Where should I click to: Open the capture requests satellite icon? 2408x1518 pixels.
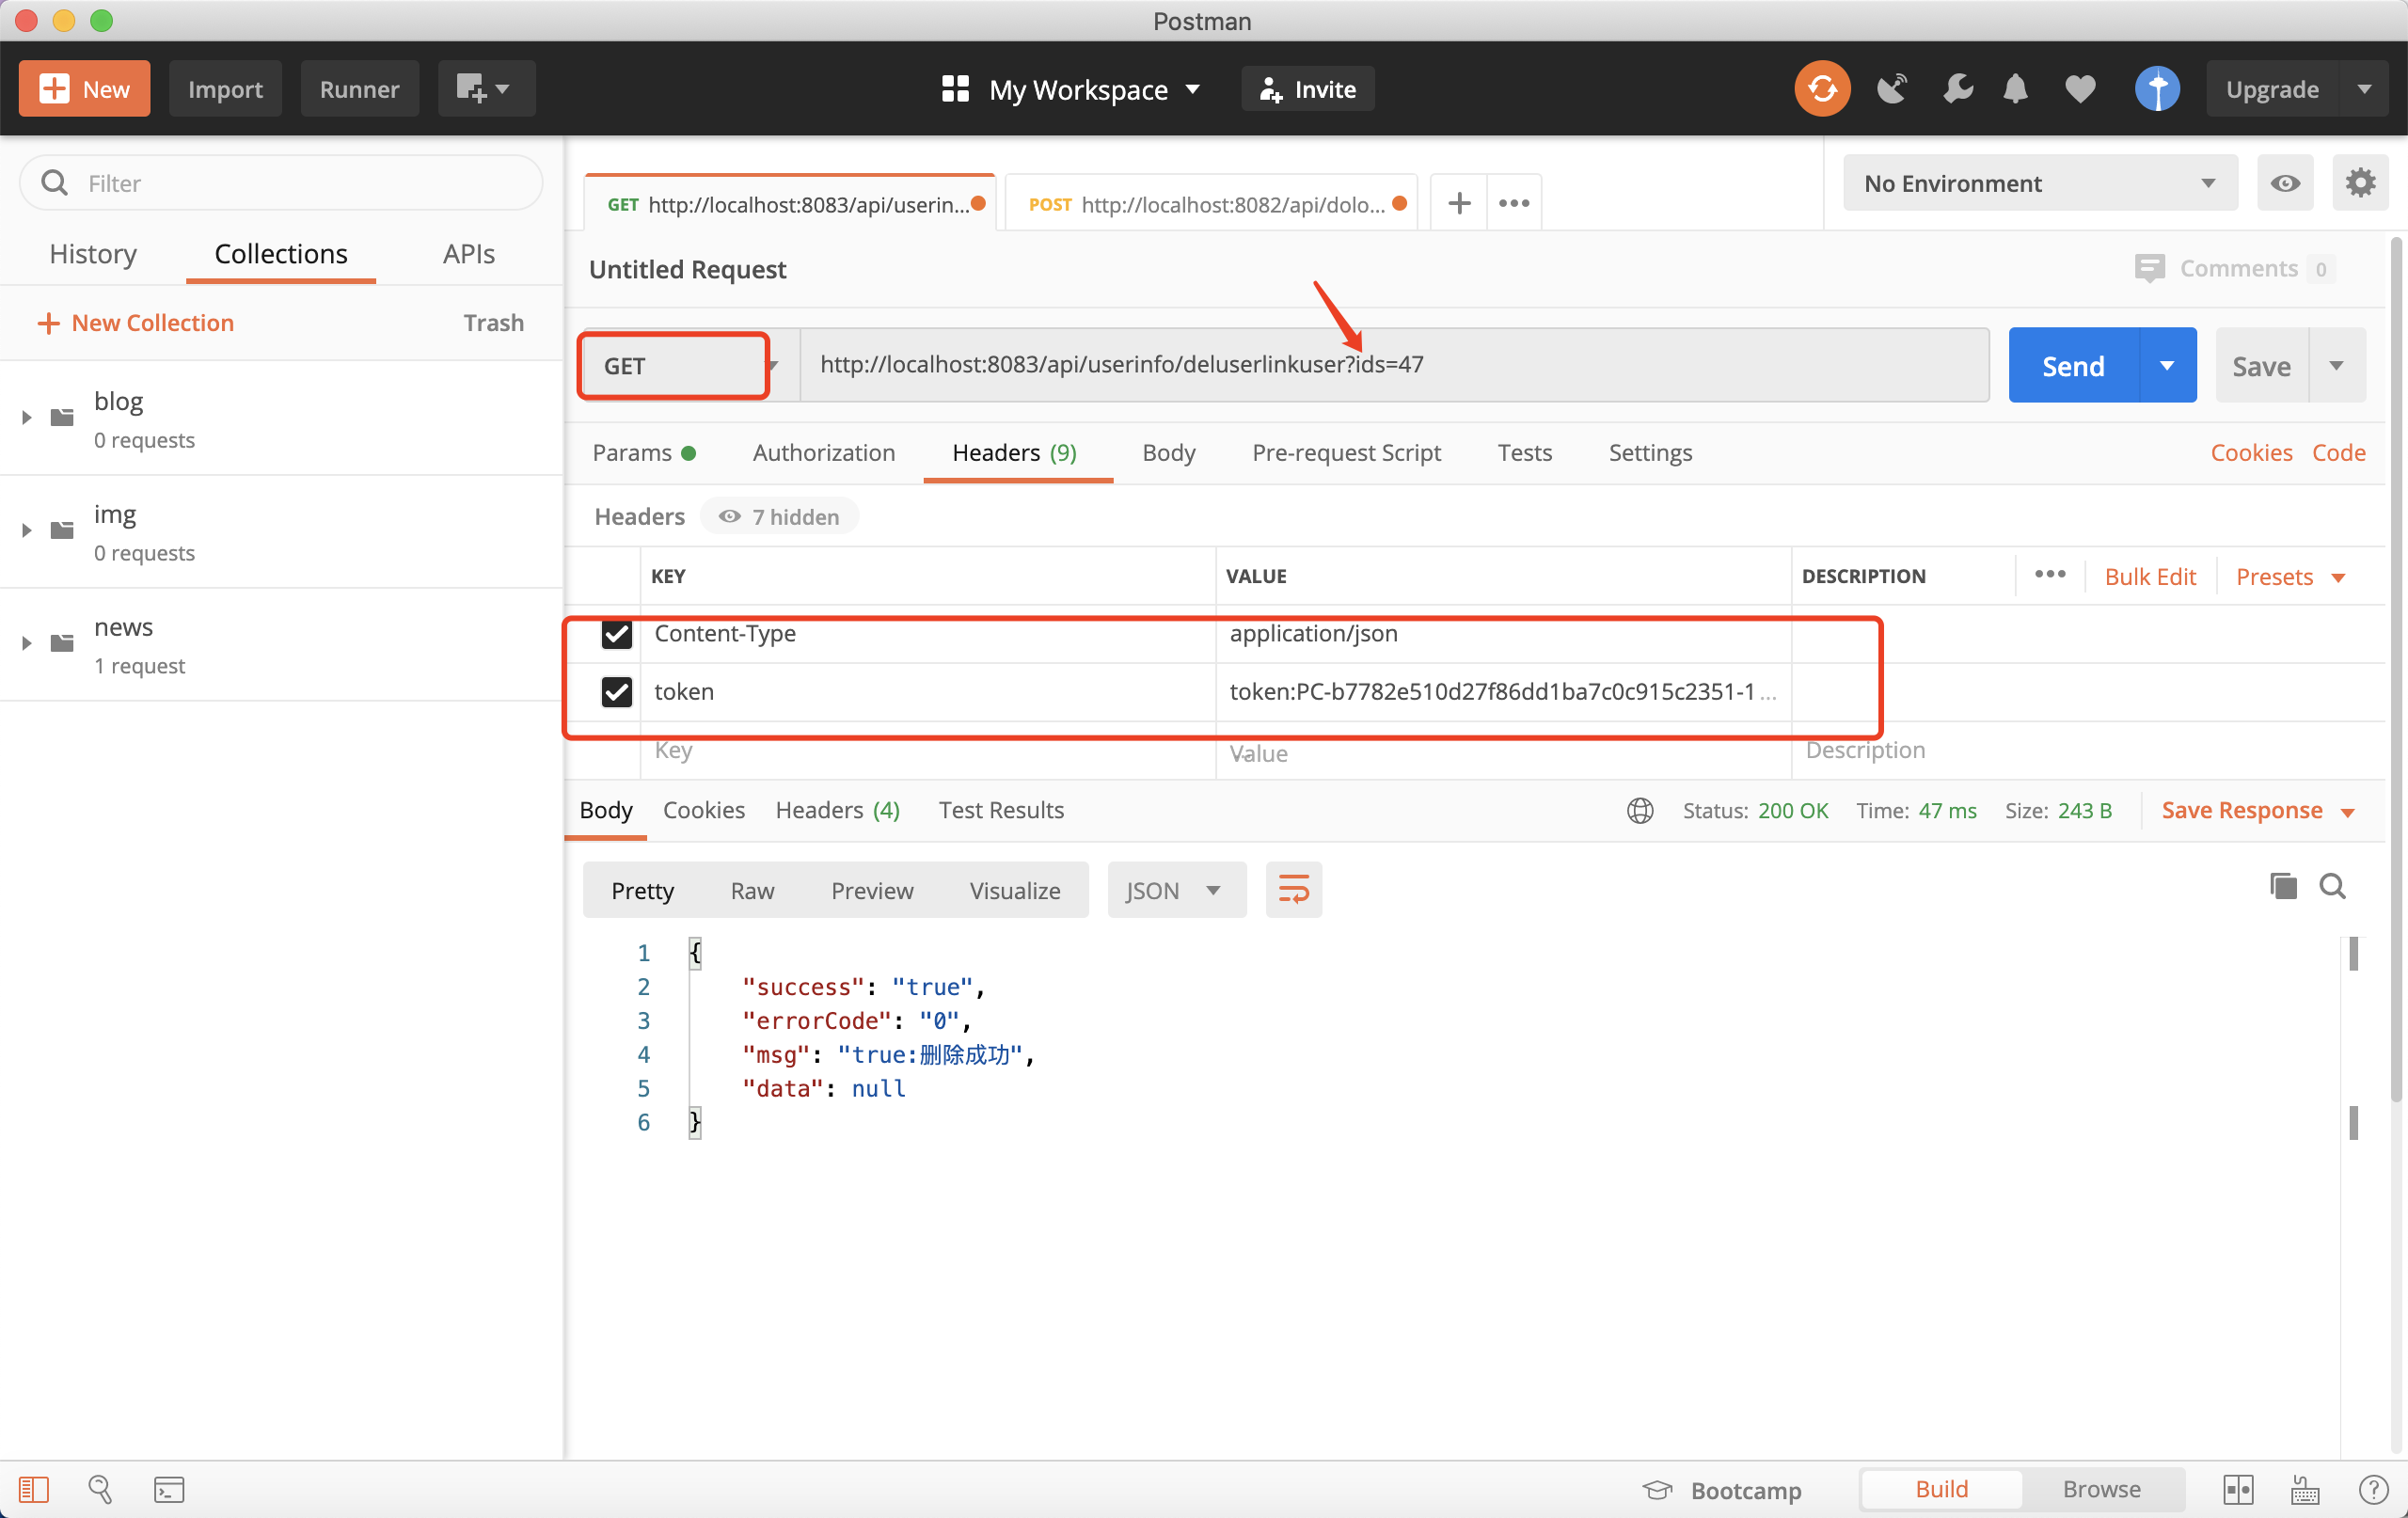[x=1891, y=89]
